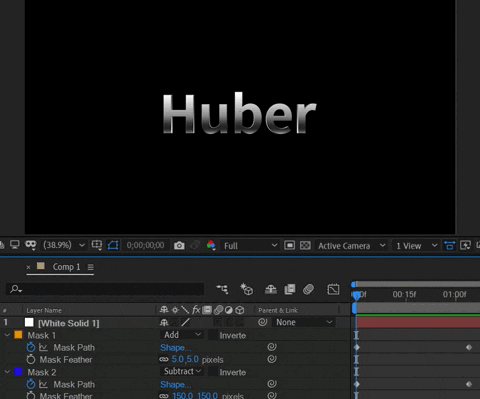Click the Collapse Transformations sun column header
Viewport: 480px width, 399px height.
[x=175, y=310]
